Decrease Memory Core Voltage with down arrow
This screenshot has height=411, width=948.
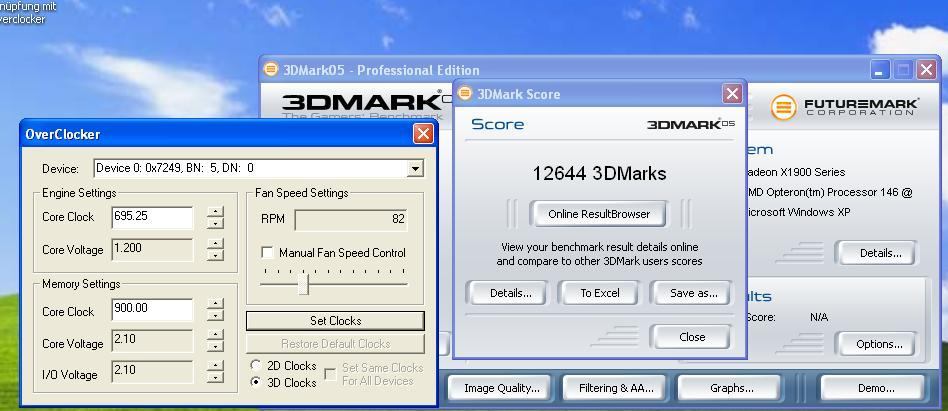[x=215, y=347]
